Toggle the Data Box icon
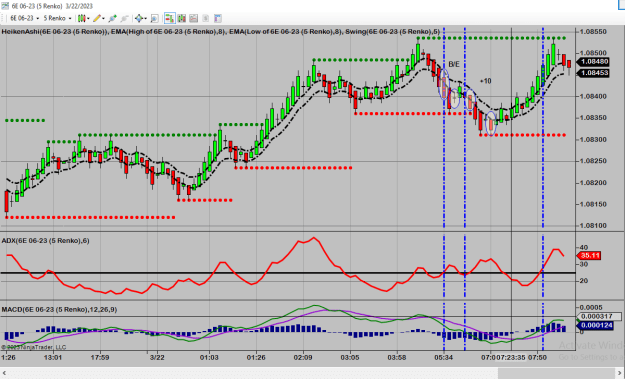Image resolution: width=625 pixels, height=379 pixels. click(x=155, y=18)
